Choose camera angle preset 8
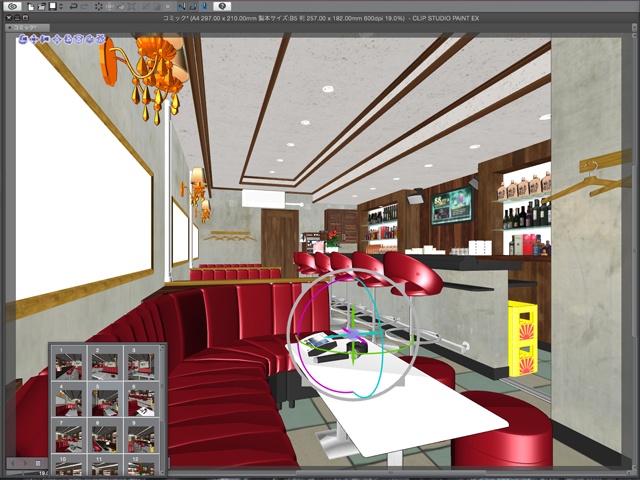The width and height of the screenshot is (640, 480). pos(104,436)
